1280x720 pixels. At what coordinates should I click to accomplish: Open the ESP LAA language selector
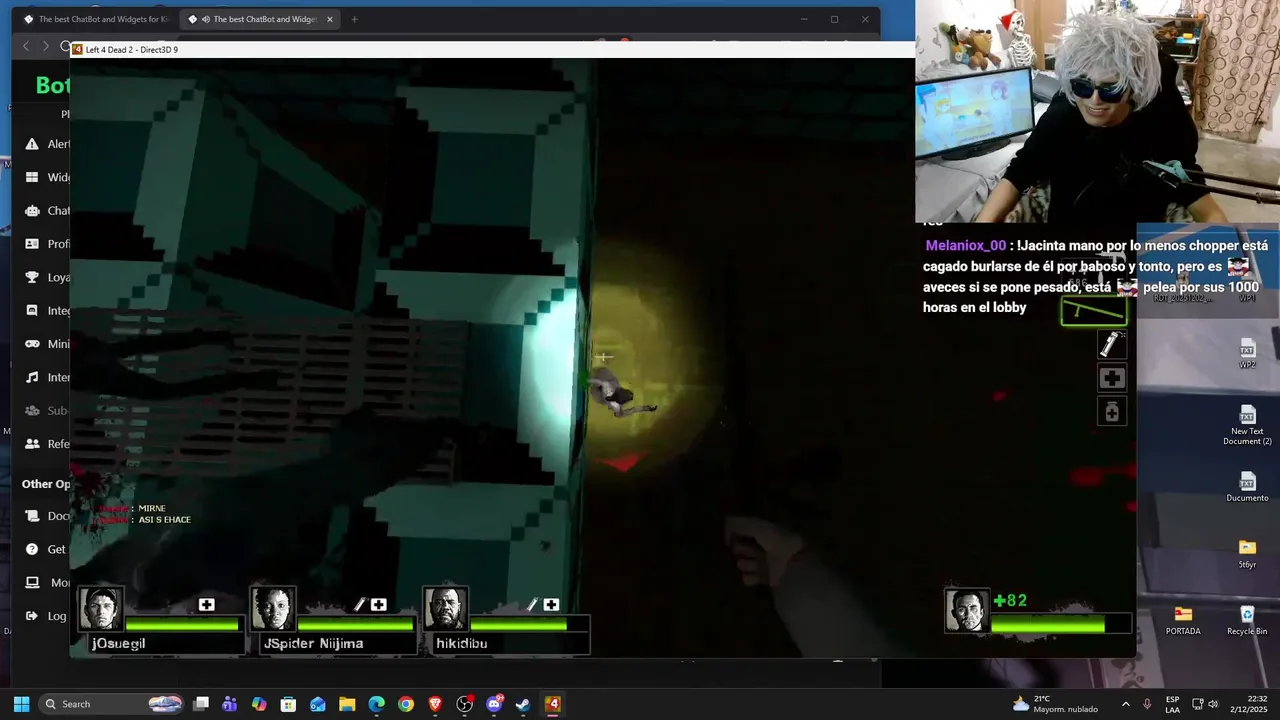(1172, 704)
